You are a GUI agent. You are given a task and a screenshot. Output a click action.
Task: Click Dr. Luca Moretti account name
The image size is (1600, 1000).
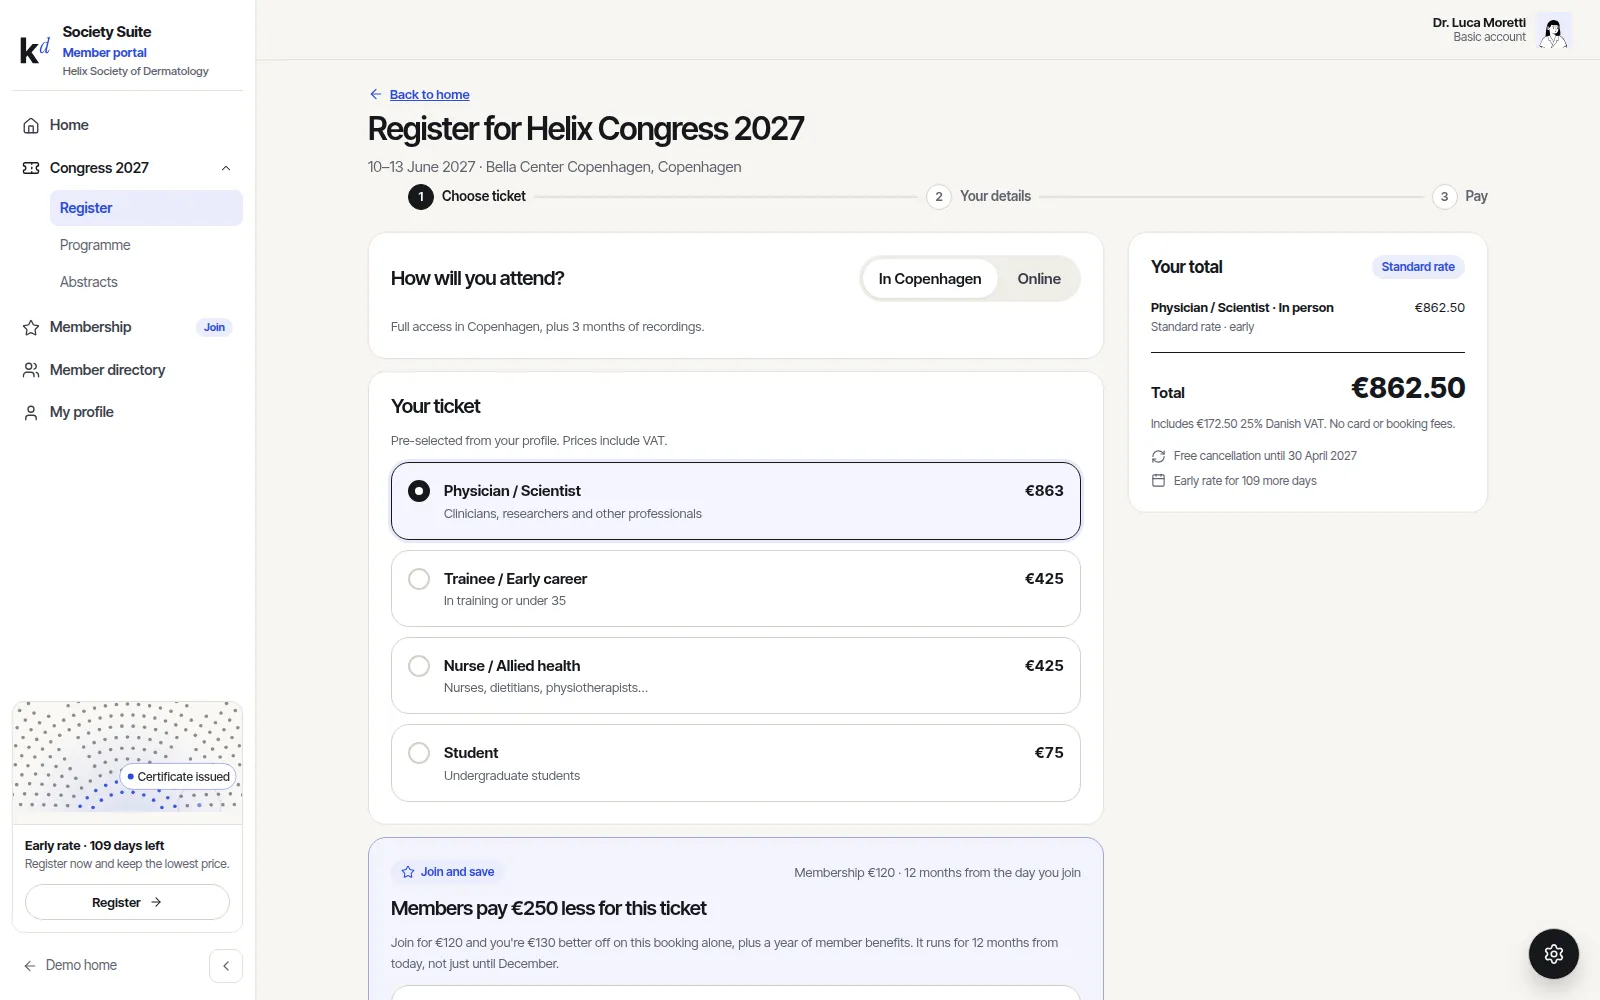(x=1479, y=22)
